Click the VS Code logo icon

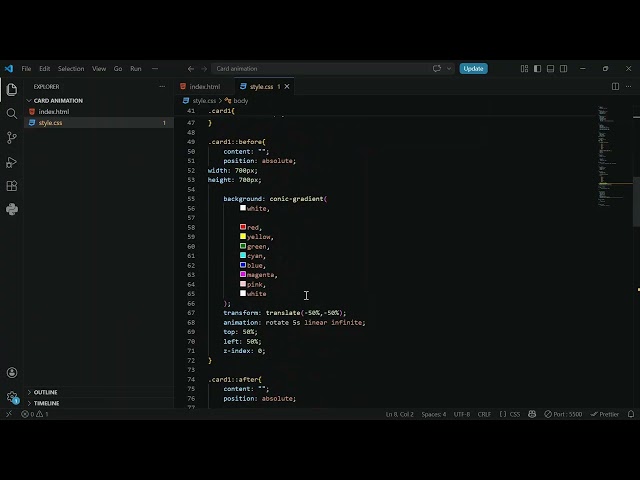click(x=9, y=69)
